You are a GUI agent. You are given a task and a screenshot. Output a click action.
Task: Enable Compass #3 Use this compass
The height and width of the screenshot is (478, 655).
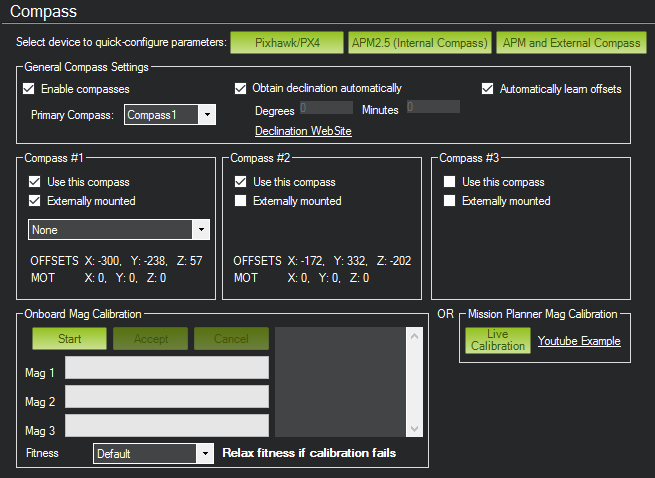pyautogui.click(x=449, y=182)
